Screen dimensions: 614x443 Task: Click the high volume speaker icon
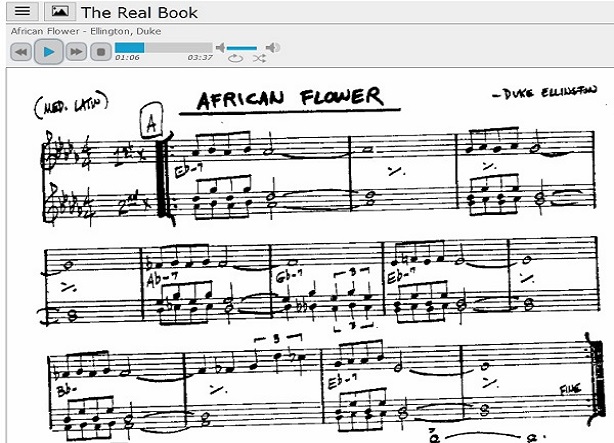coord(272,47)
